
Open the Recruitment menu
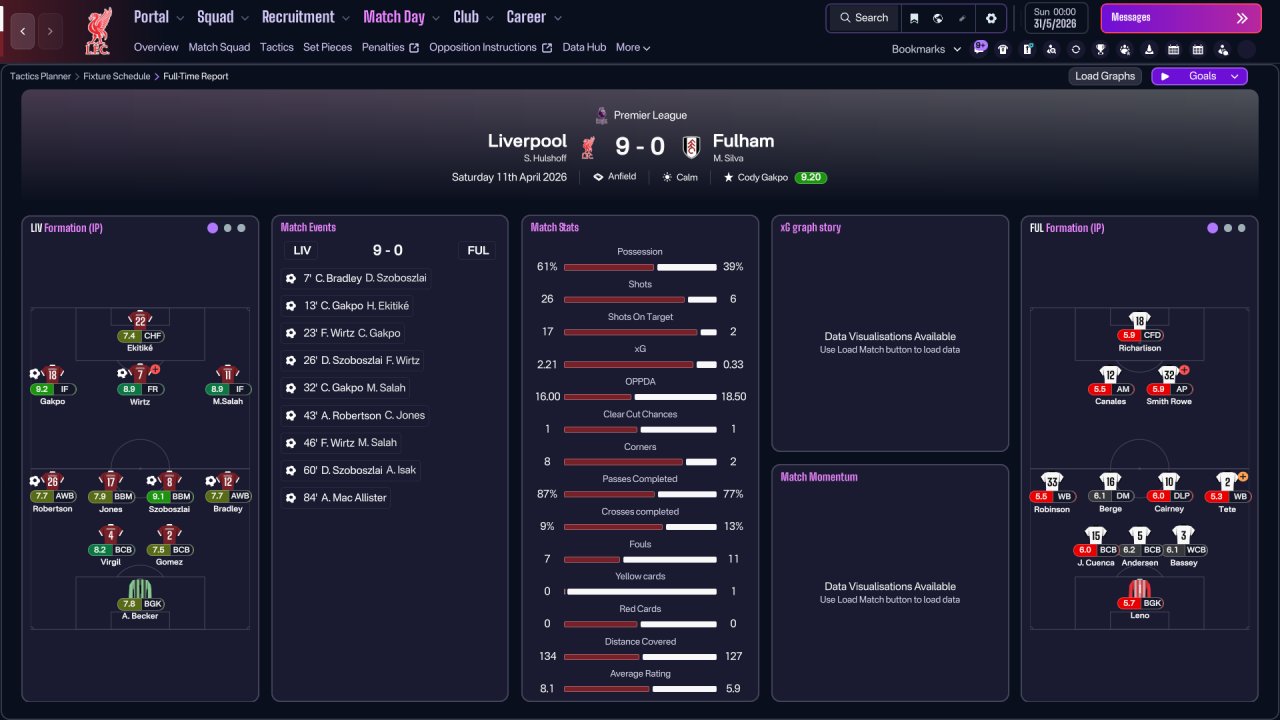(x=305, y=17)
